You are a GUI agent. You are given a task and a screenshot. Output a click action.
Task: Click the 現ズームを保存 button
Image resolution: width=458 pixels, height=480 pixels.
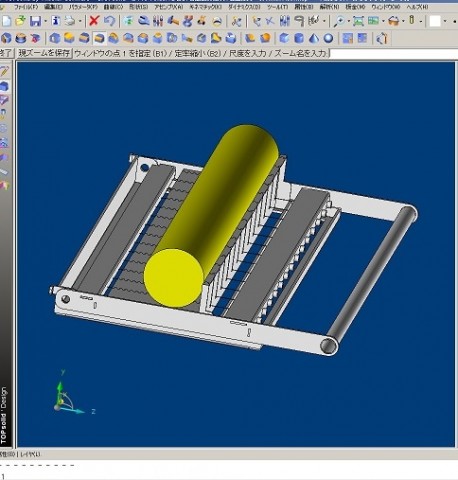44,53
